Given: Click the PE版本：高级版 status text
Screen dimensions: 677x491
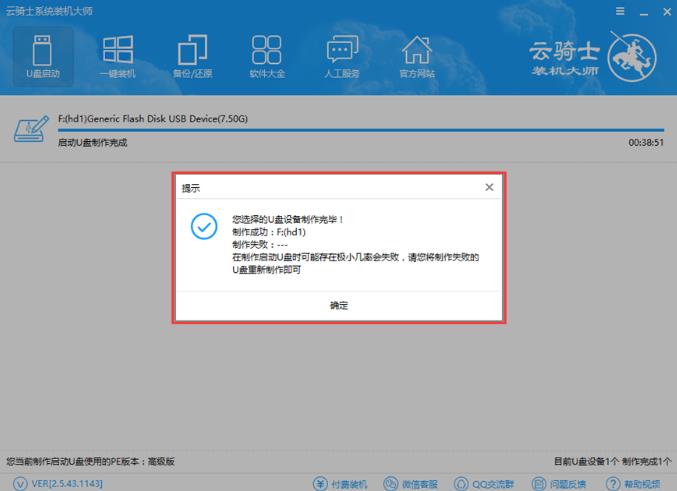Looking at the screenshot, I should [x=90, y=461].
